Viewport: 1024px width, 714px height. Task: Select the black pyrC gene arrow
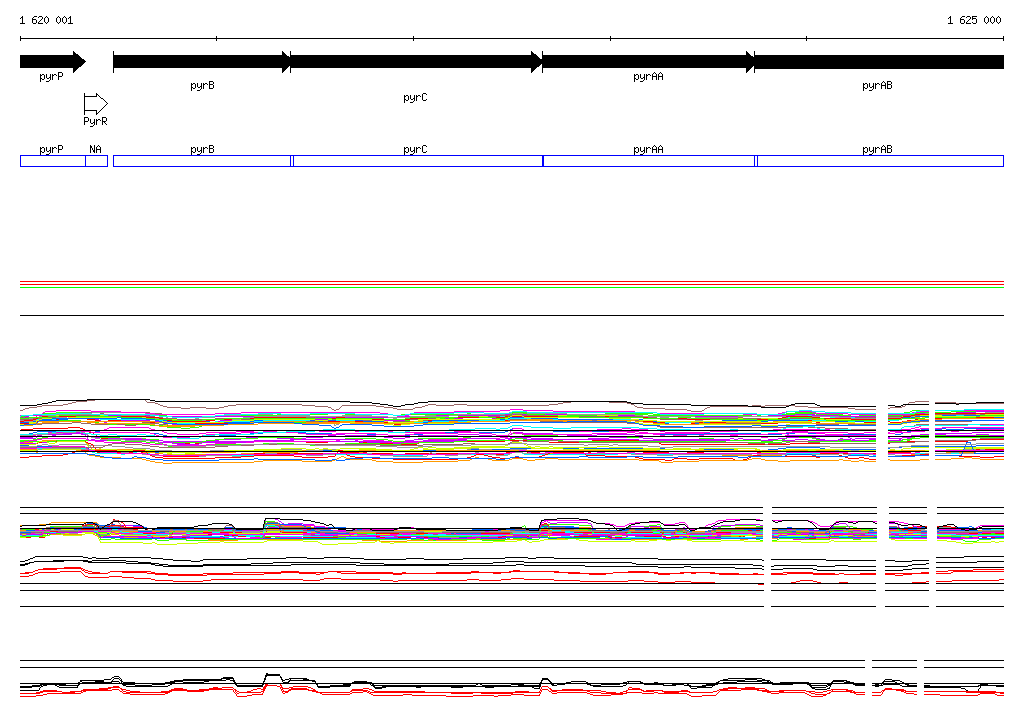[415, 62]
